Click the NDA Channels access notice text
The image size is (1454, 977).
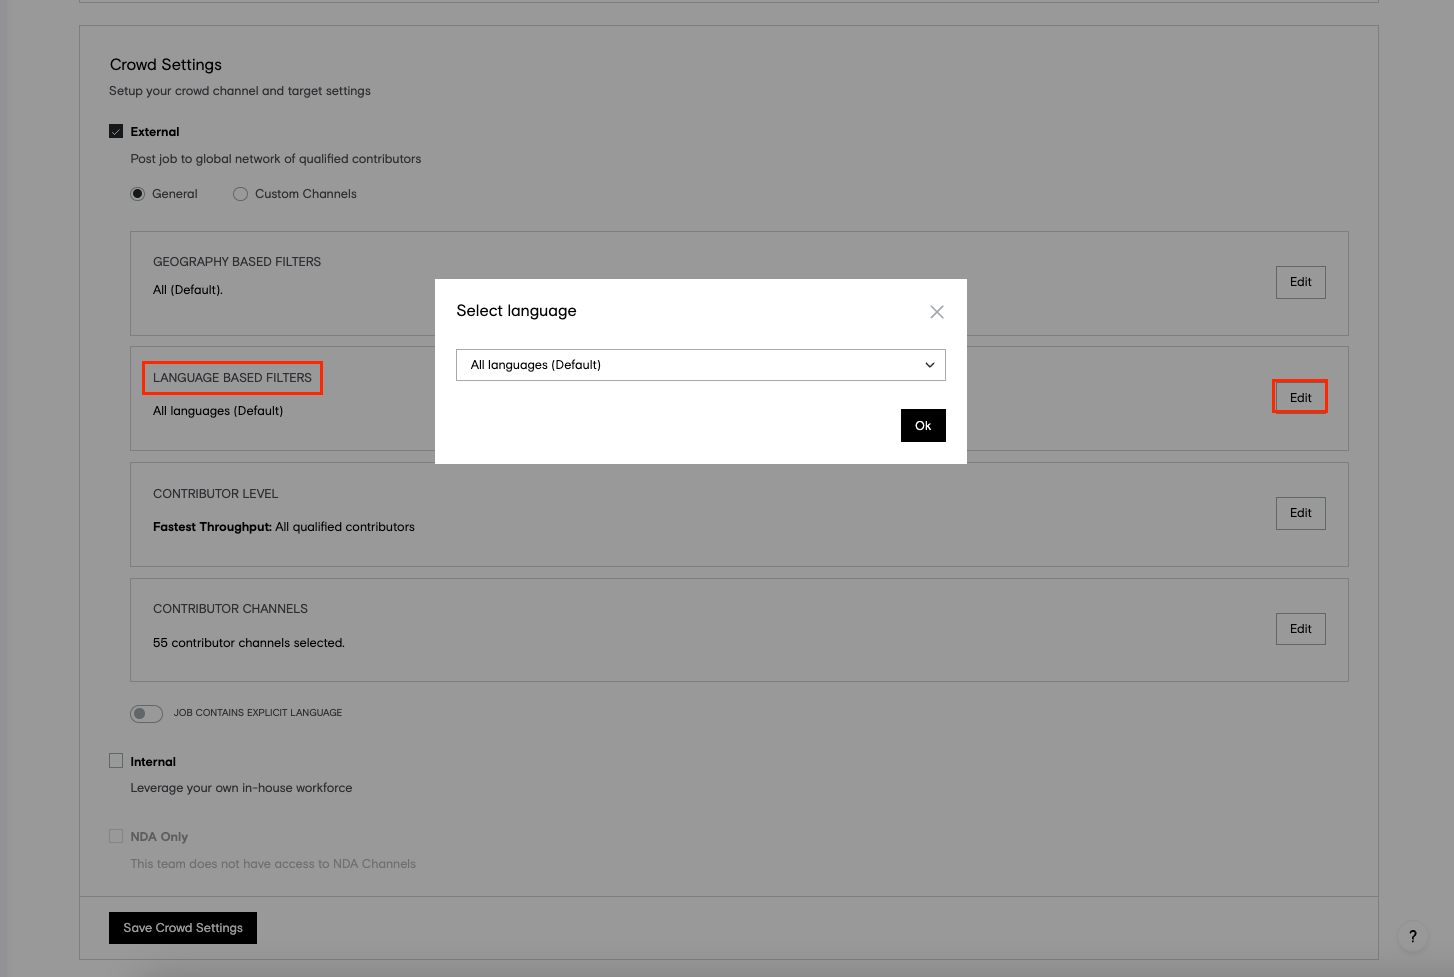pos(273,864)
